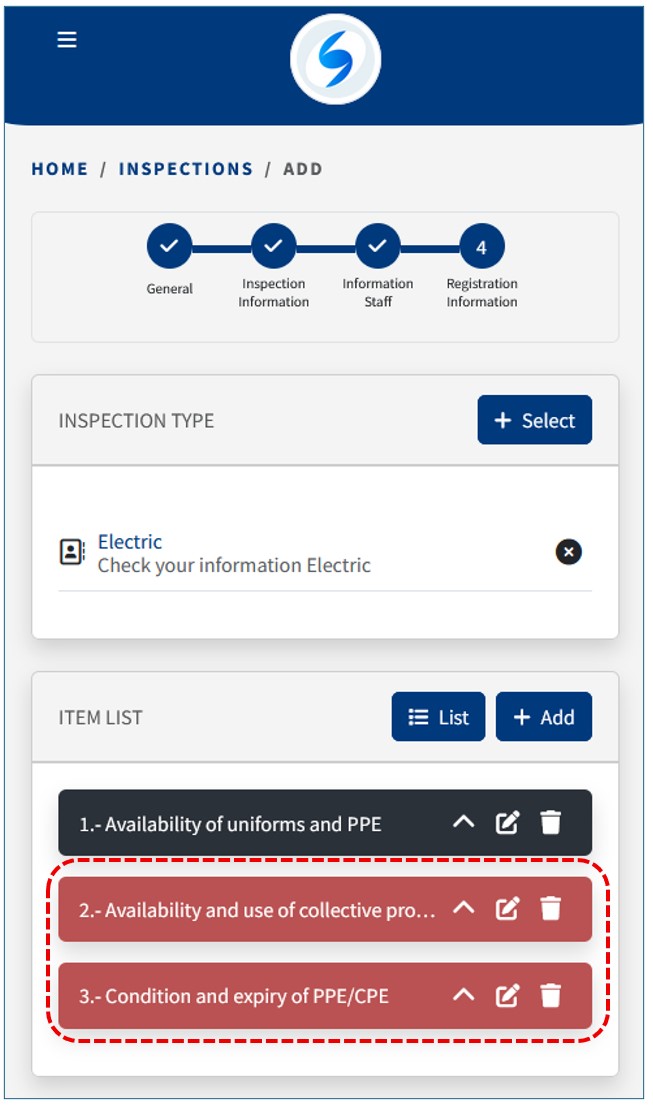
Task: Jump to the General step
Action: point(170,246)
